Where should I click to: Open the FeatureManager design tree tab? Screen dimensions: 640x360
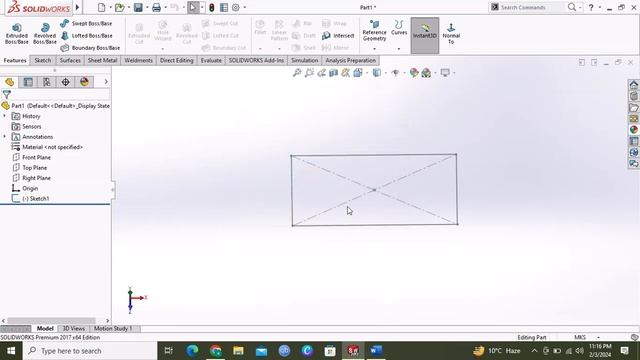coord(9,82)
